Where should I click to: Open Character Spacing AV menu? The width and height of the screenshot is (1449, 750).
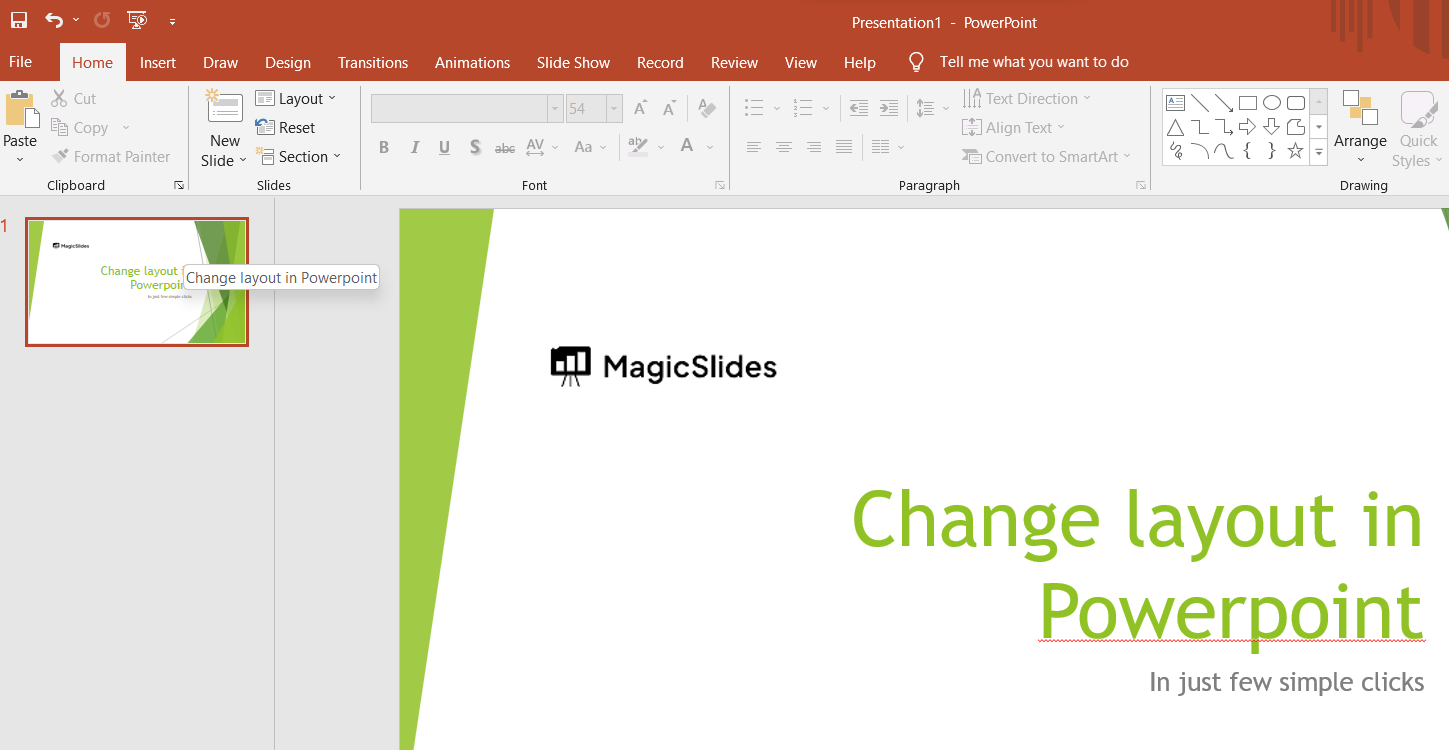pyautogui.click(x=542, y=147)
